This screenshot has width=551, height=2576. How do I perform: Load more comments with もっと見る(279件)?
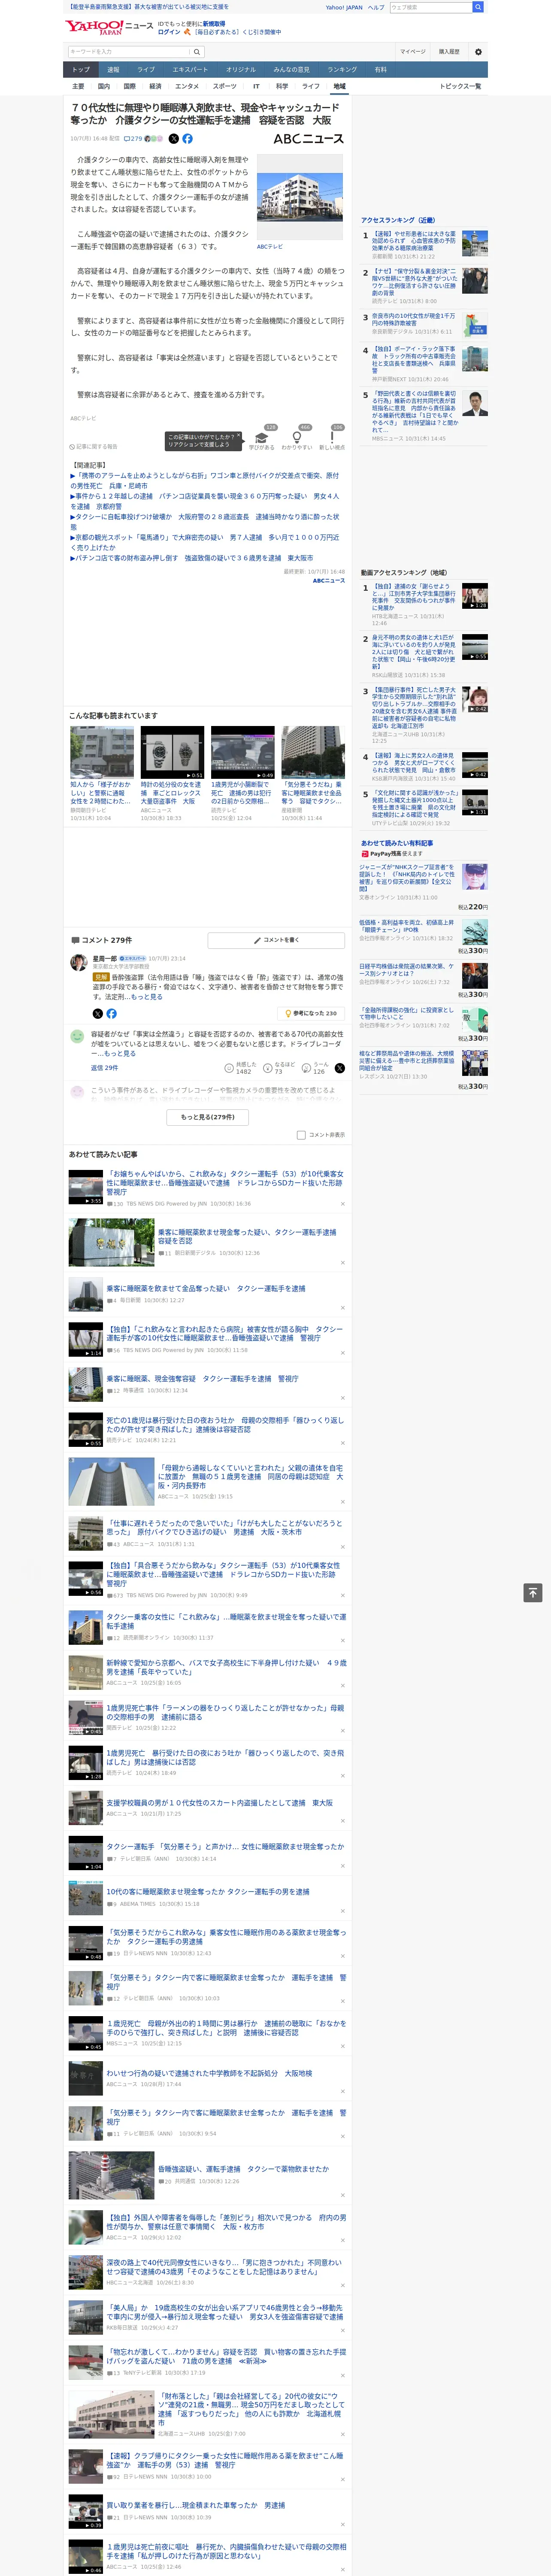pyautogui.click(x=208, y=1117)
